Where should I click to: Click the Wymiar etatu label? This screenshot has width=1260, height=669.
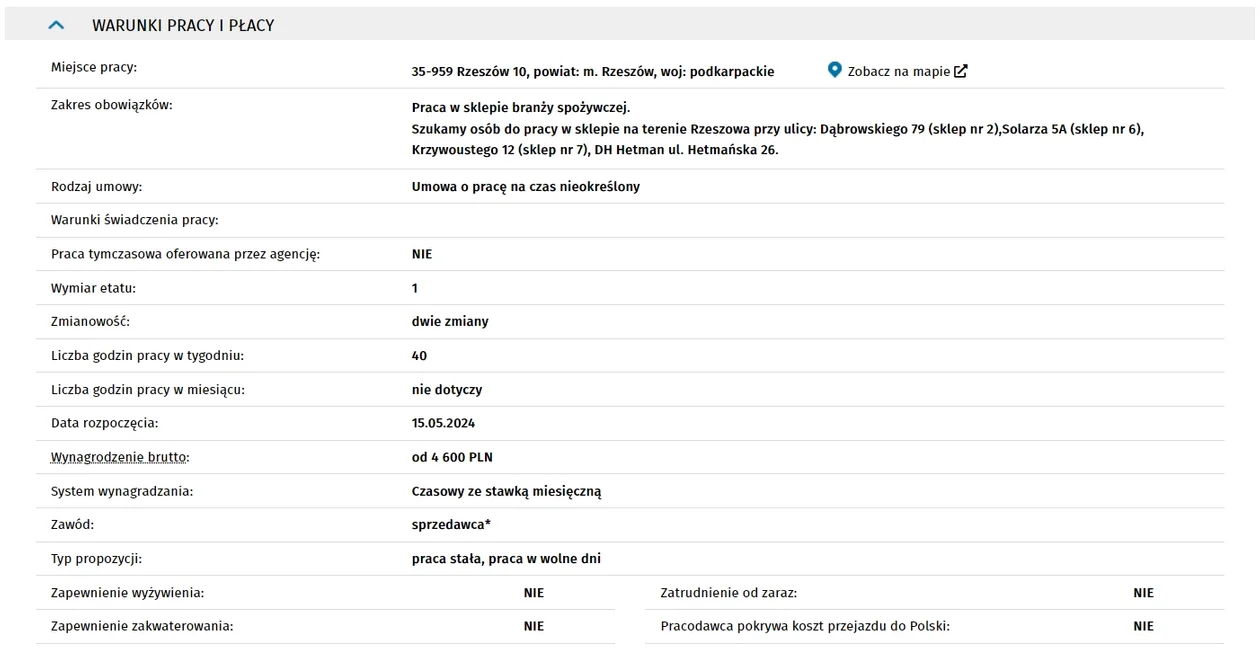click(x=93, y=288)
